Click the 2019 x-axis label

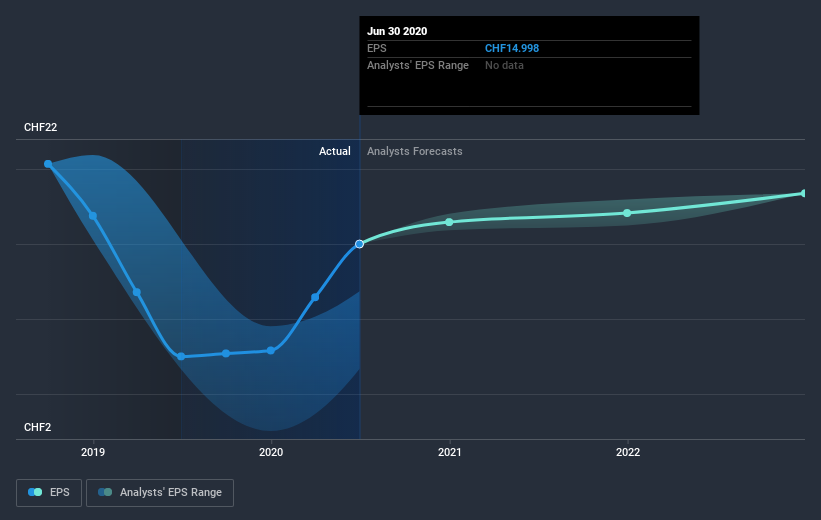(x=93, y=452)
